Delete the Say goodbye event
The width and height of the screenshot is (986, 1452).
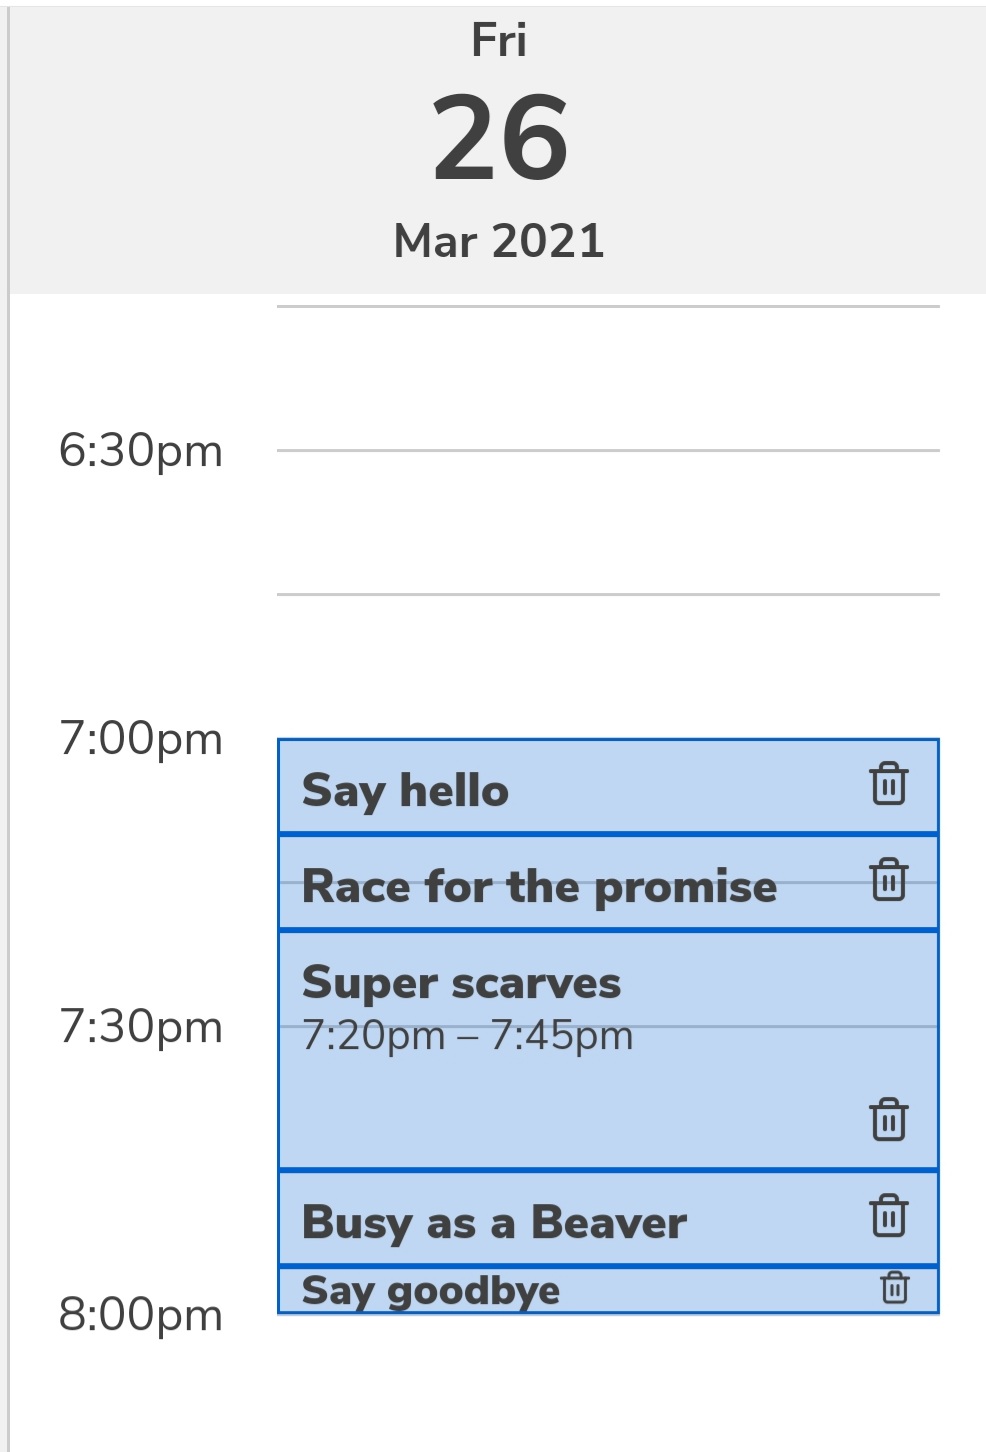(894, 1288)
